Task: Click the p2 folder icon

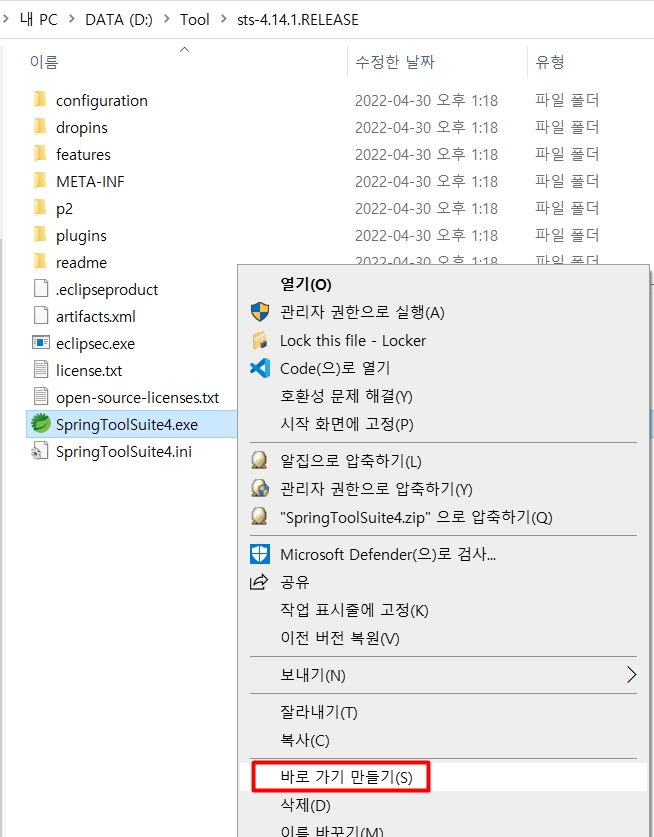Action: 40,208
